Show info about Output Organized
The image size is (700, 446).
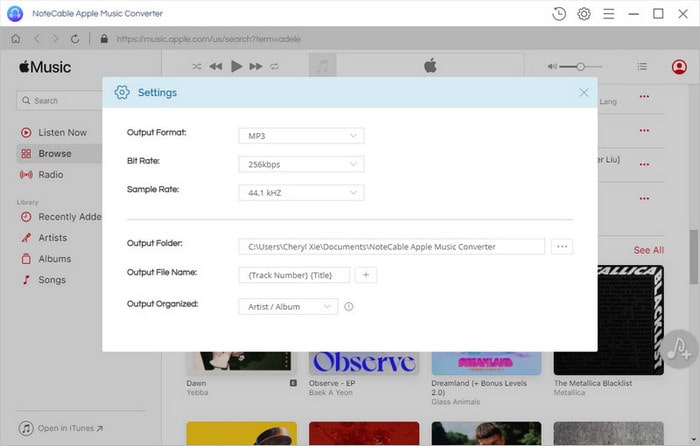[349, 307]
